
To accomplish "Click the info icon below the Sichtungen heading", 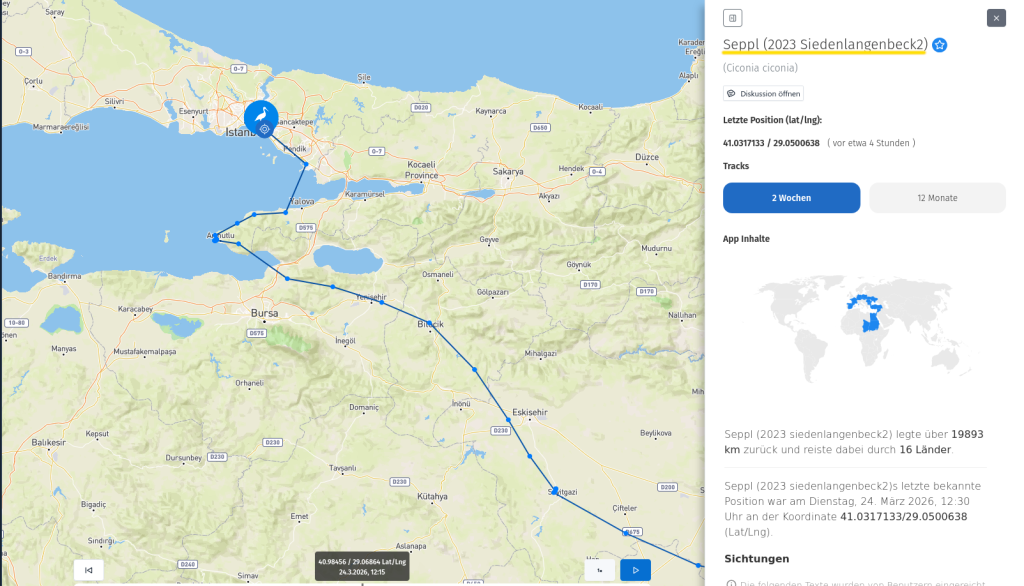I will (x=731, y=582).
